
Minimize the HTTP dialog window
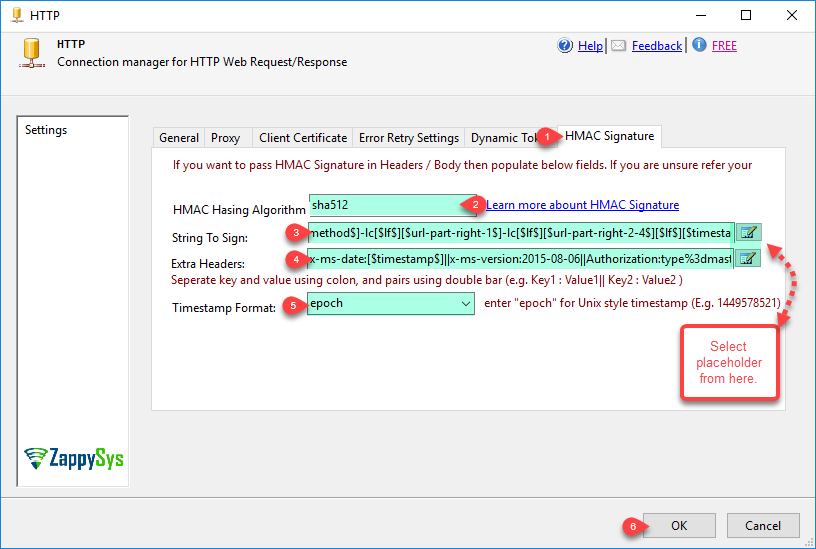pos(701,15)
